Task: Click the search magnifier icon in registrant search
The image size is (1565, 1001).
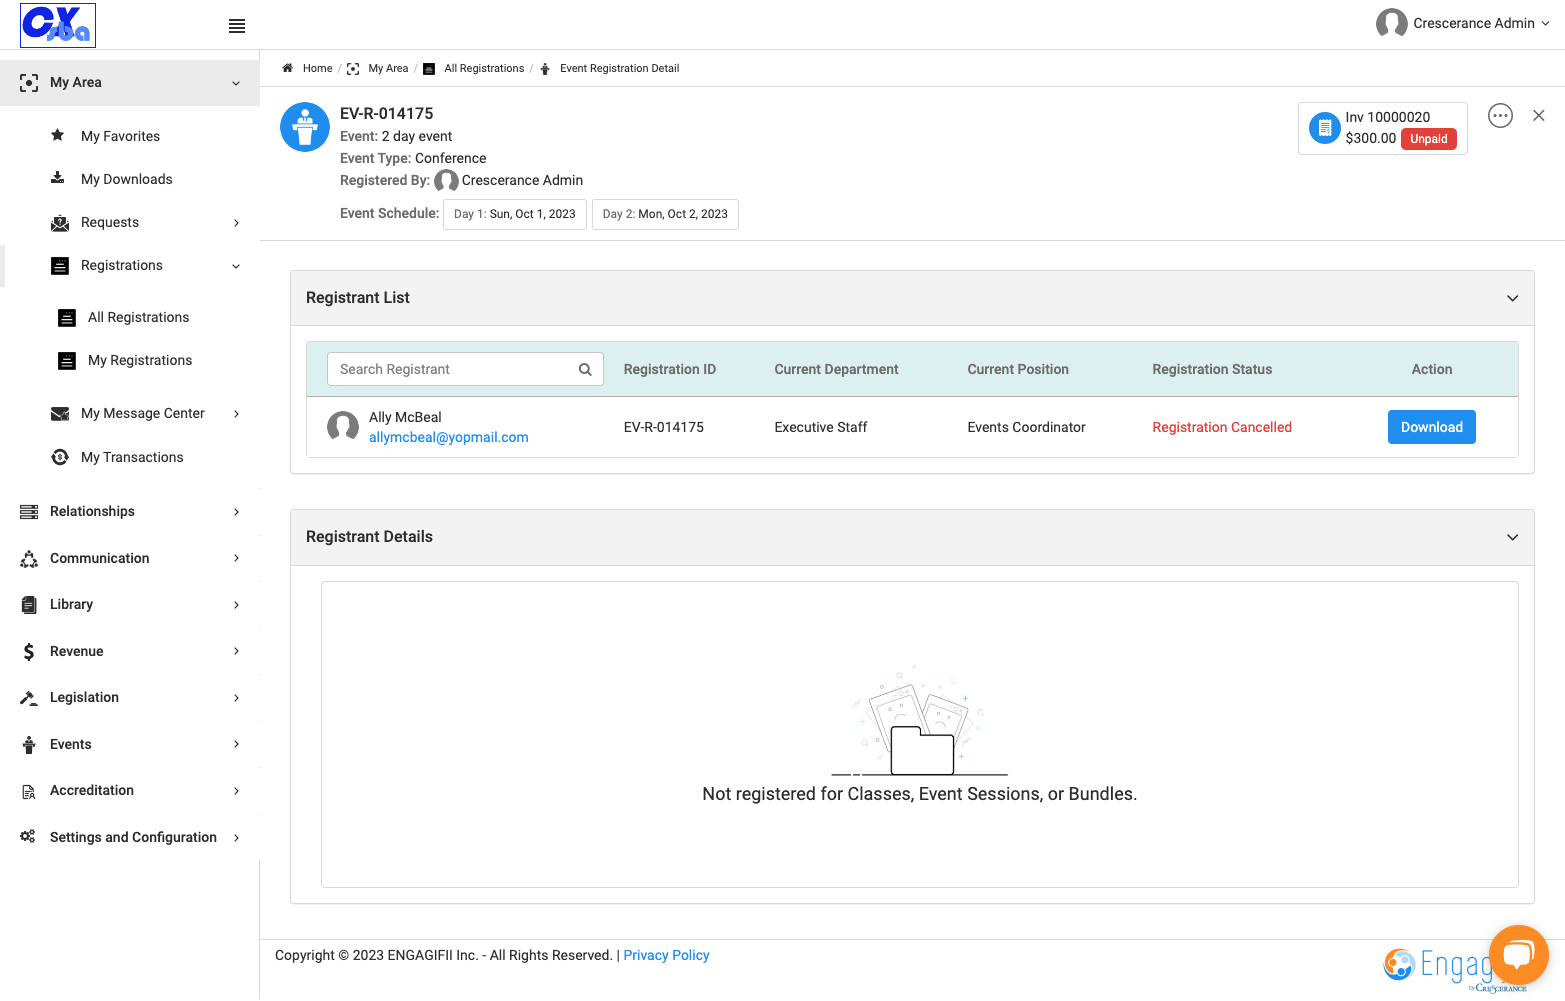Action: coord(585,369)
